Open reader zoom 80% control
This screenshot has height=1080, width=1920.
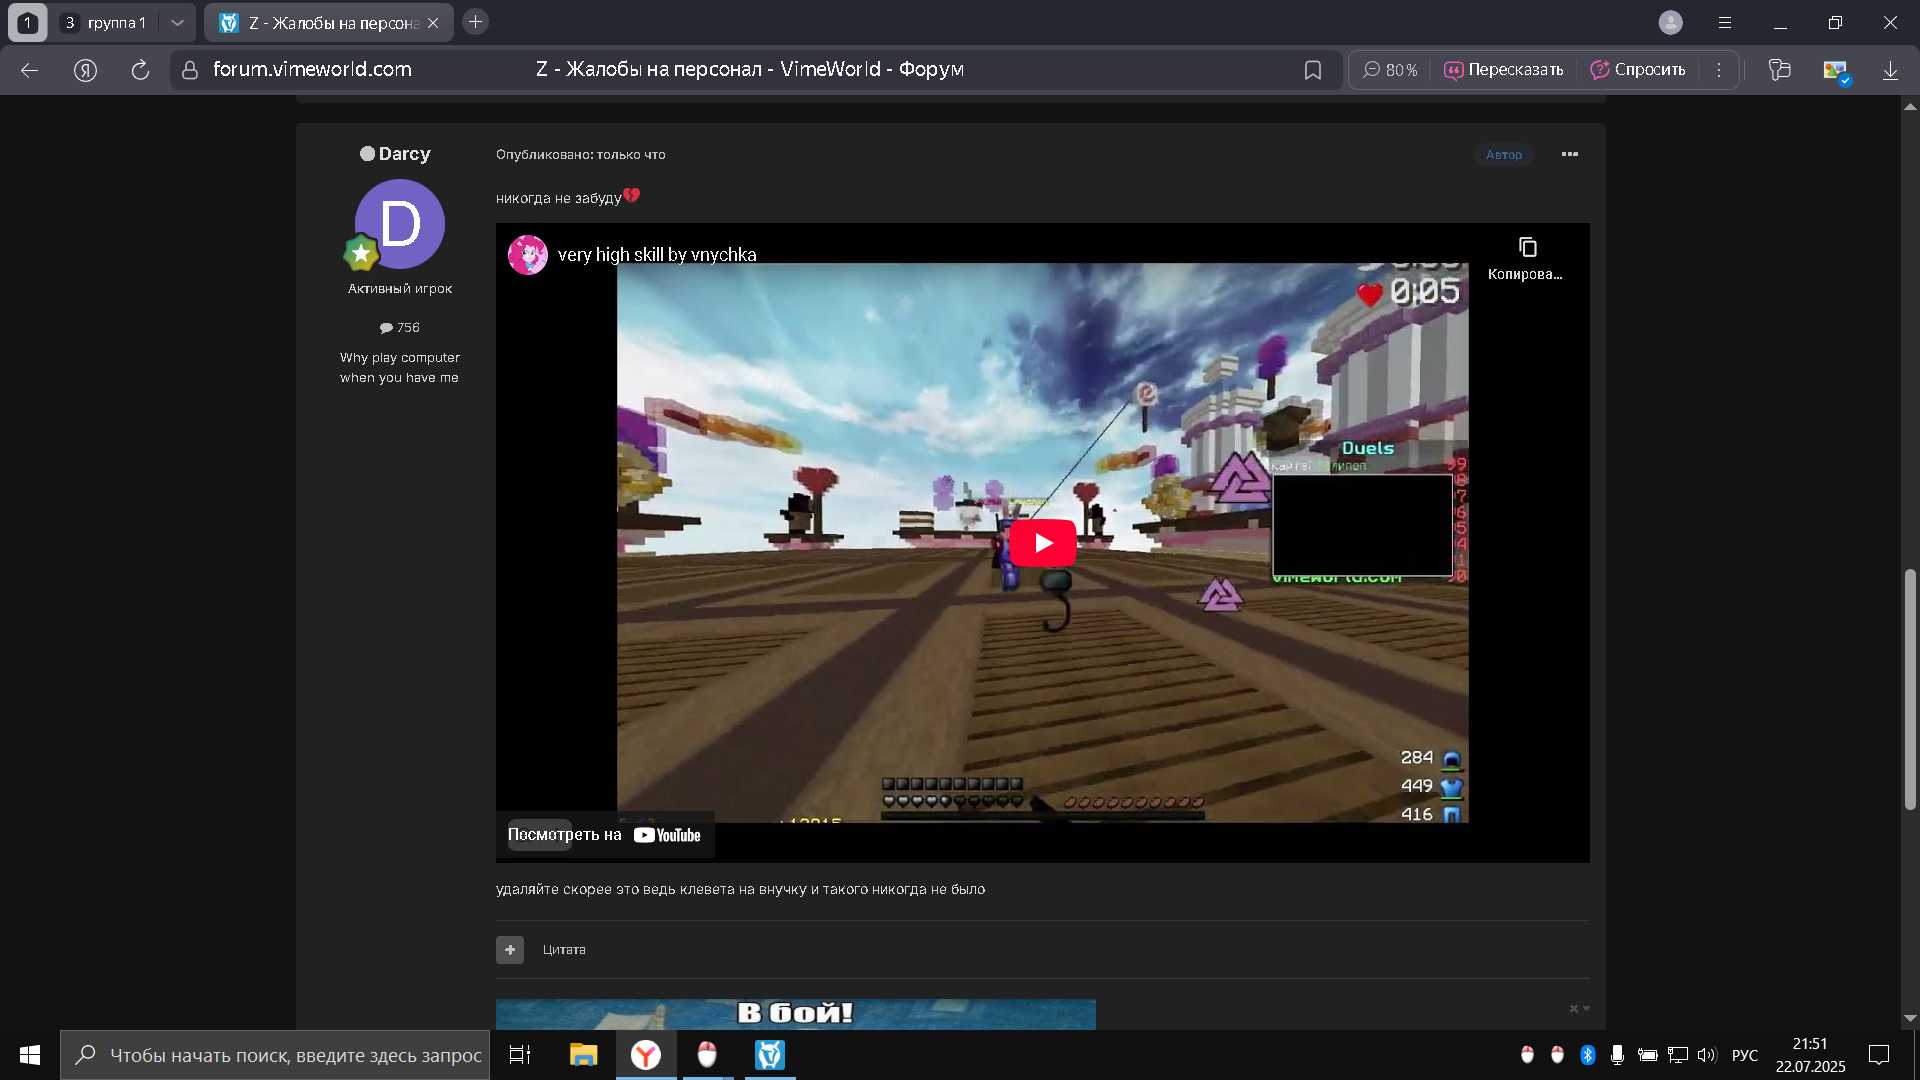click(1390, 70)
